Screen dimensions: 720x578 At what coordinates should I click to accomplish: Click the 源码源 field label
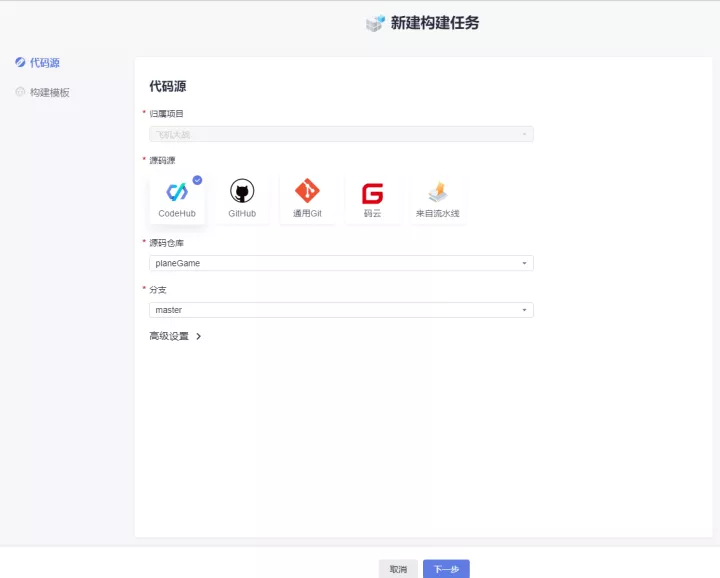pyautogui.click(x=162, y=160)
